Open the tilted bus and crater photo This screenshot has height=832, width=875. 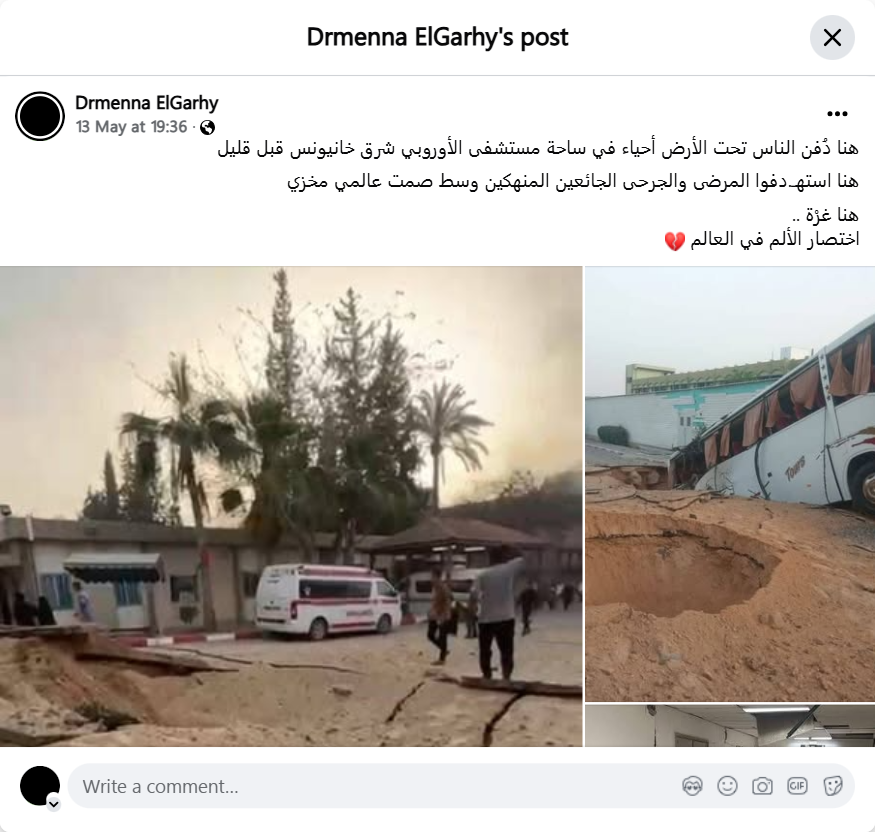[x=730, y=484]
